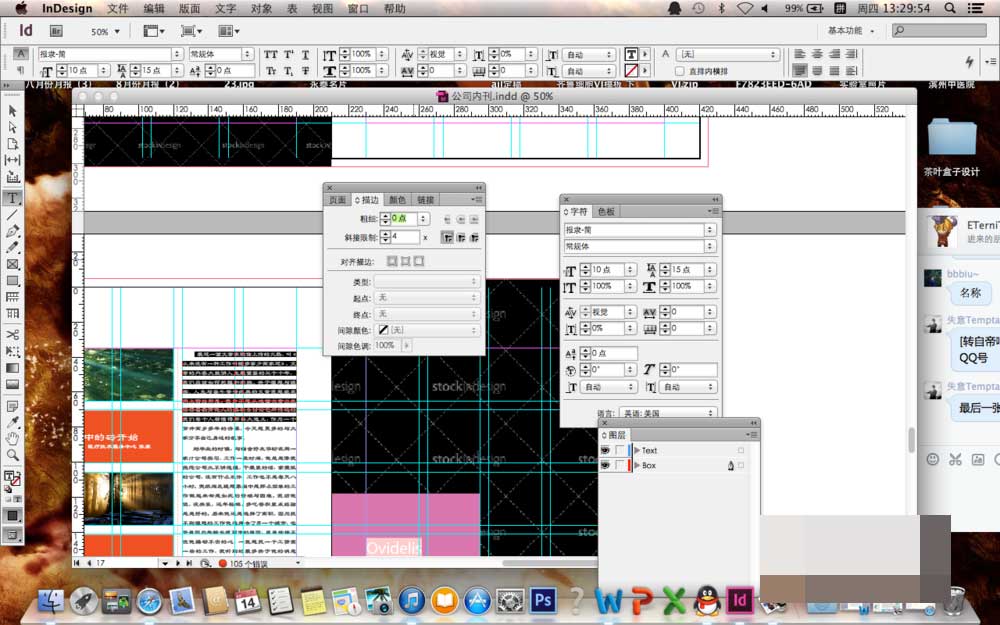1000x625 pixels.
Task: Switch to the 颜色 panel tab
Action: tap(398, 200)
